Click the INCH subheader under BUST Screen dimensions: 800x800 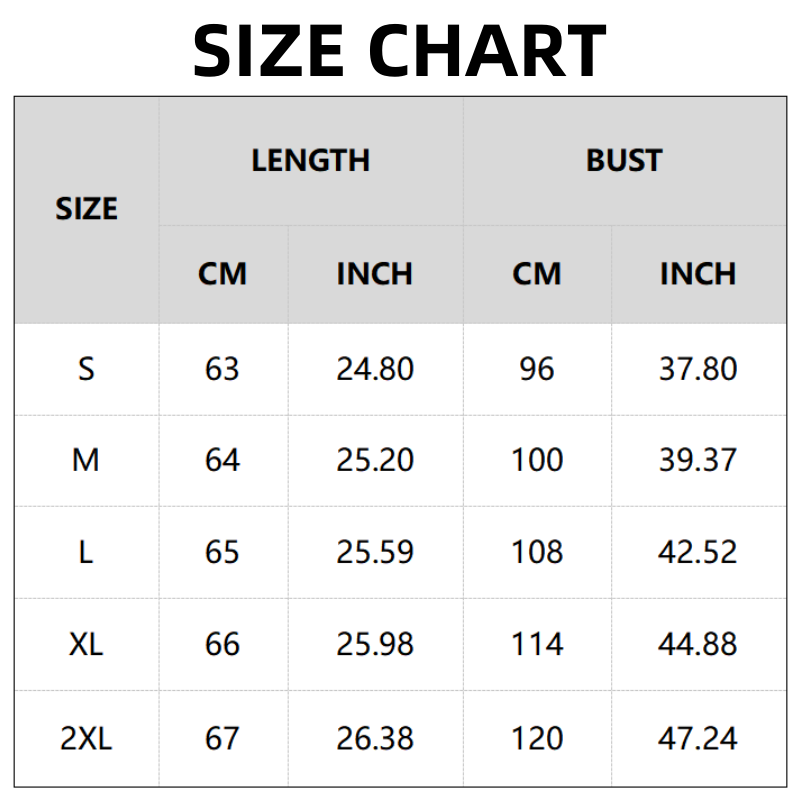click(x=698, y=273)
